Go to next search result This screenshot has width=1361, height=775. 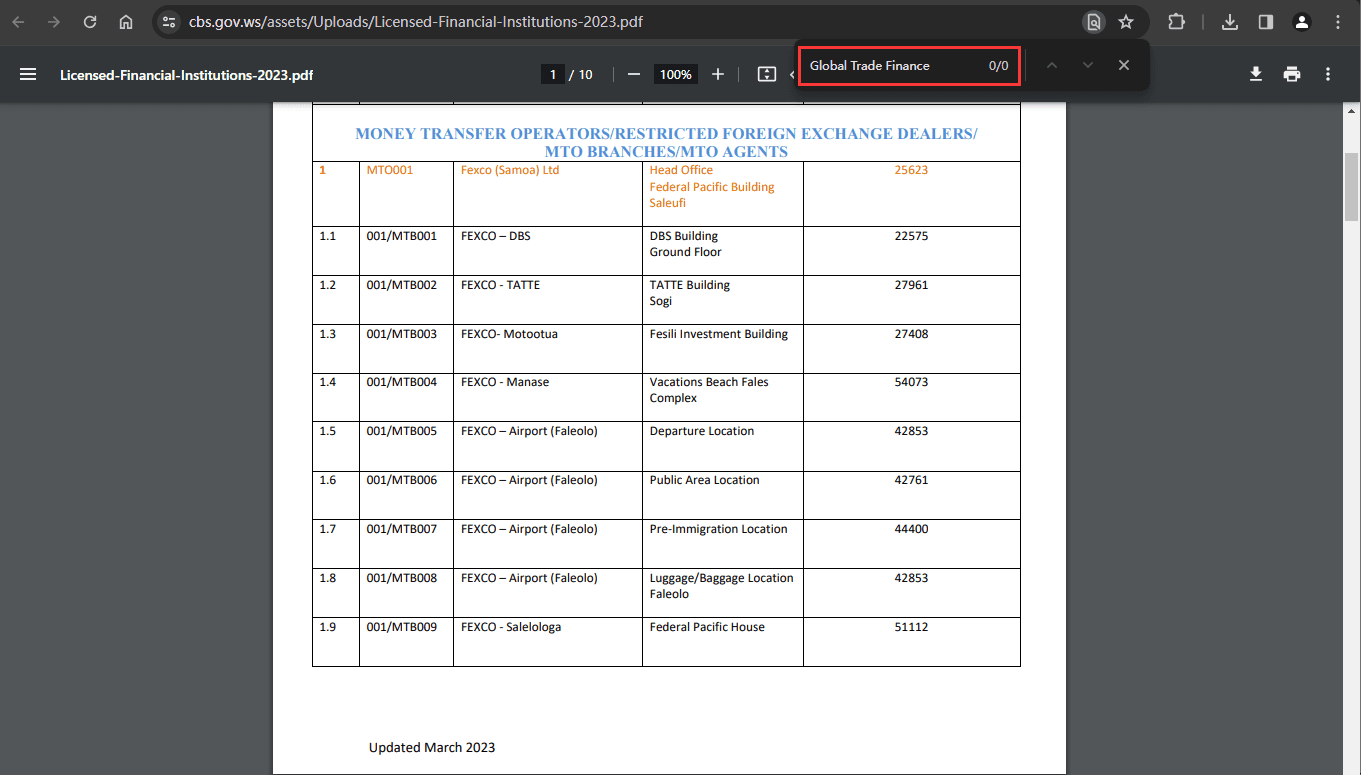point(1088,65)
